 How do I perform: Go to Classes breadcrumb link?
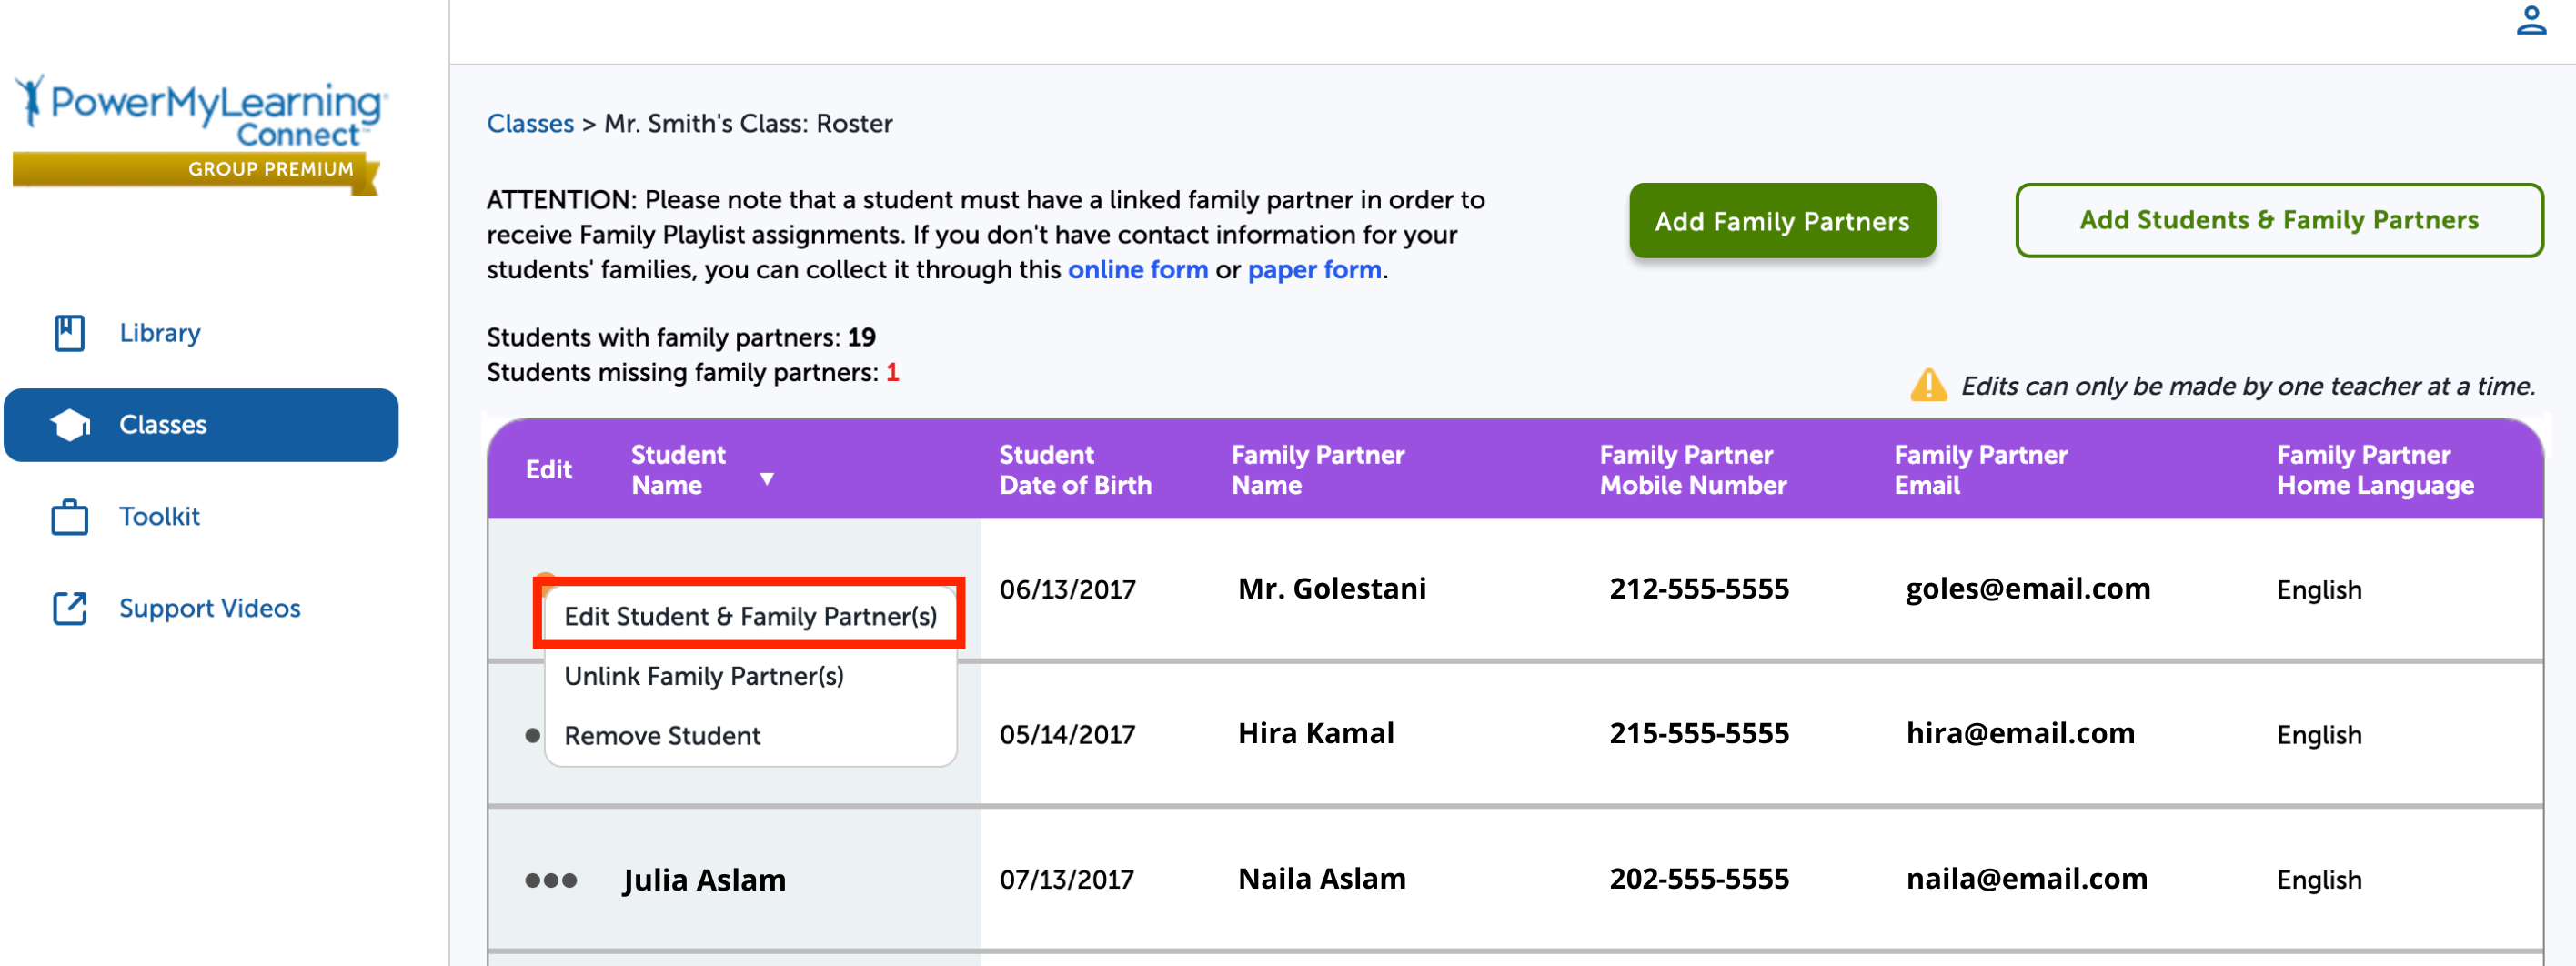click(530, 124)
